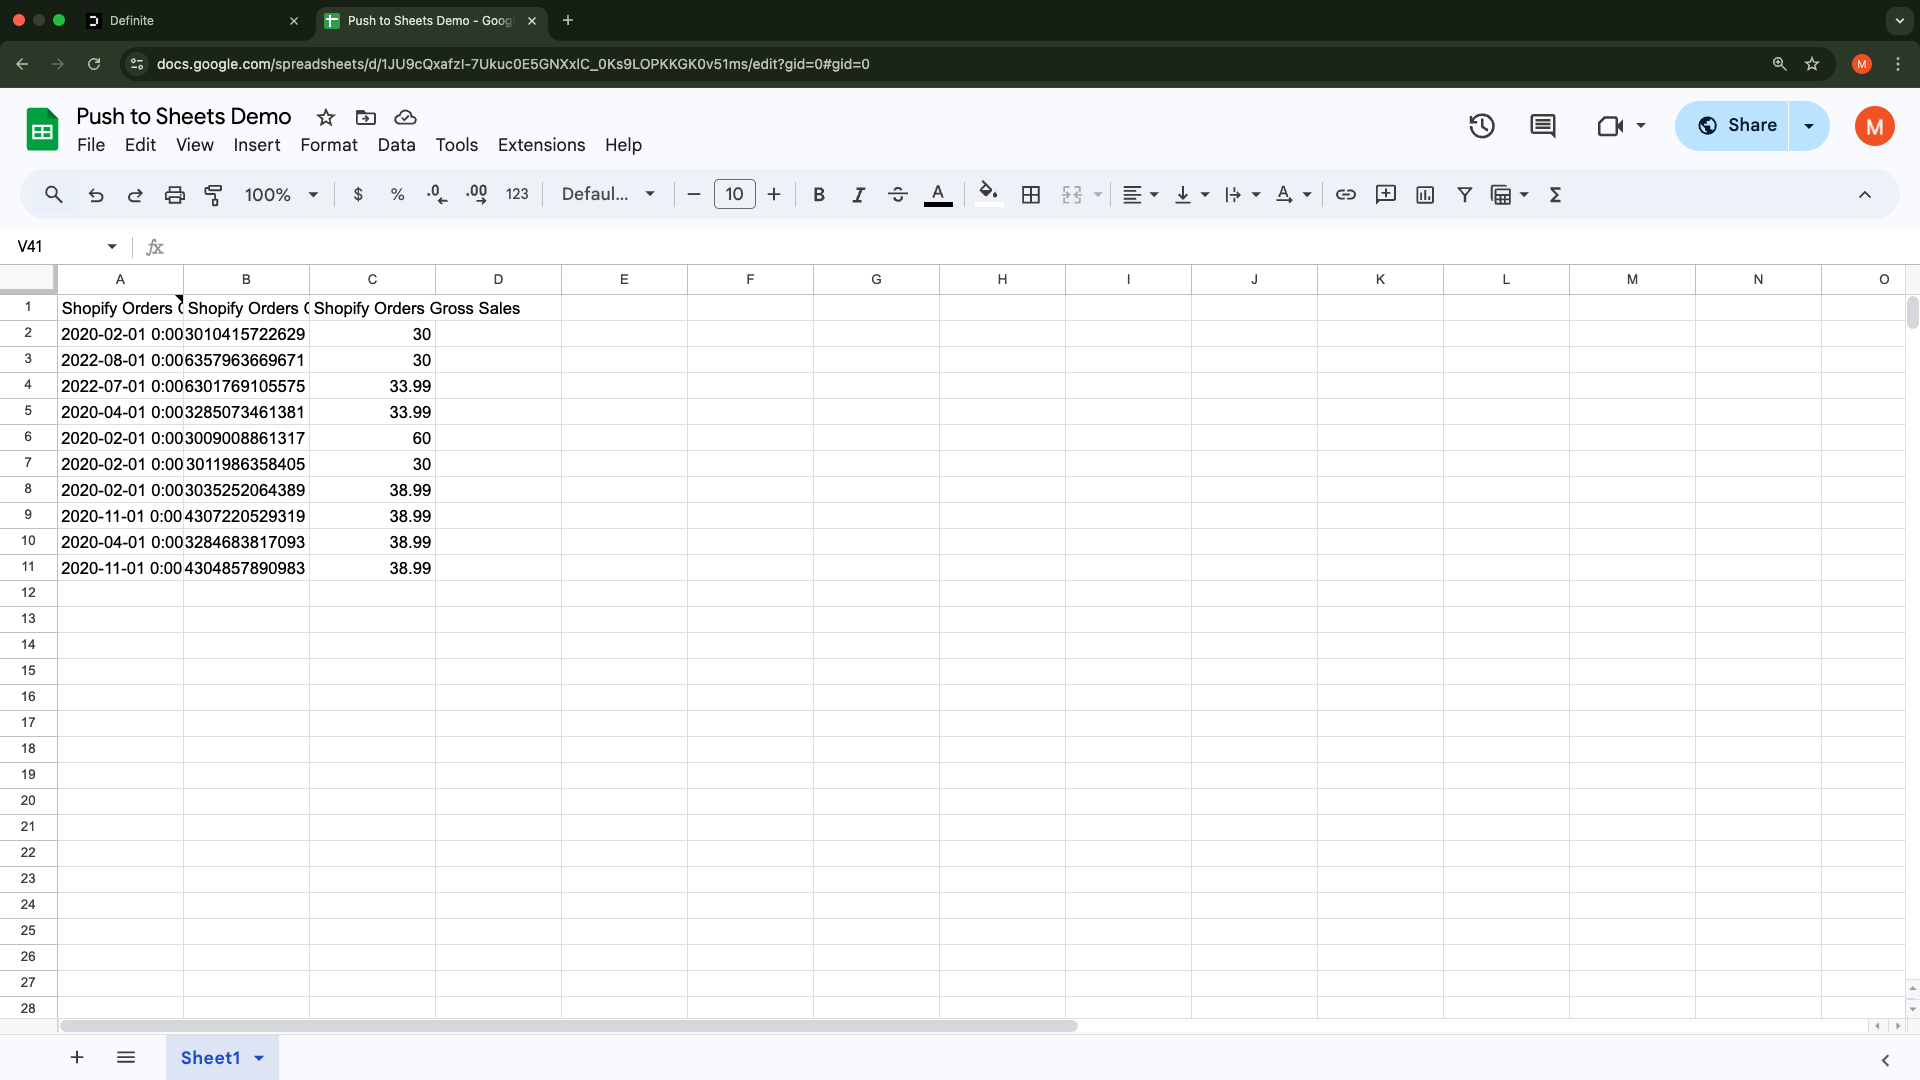Click the Insert chart icon
Viewport: 1920px width, 1080px height.
[1425, 195]
